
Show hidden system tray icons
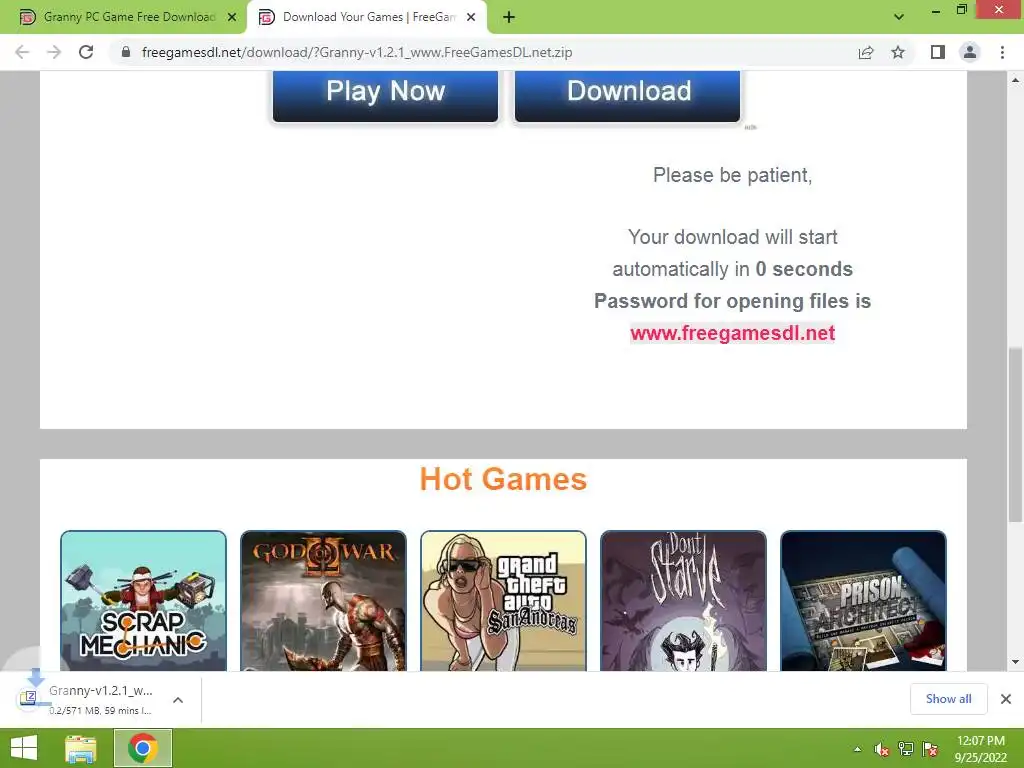pyautogui.click(x=857, y=749)
